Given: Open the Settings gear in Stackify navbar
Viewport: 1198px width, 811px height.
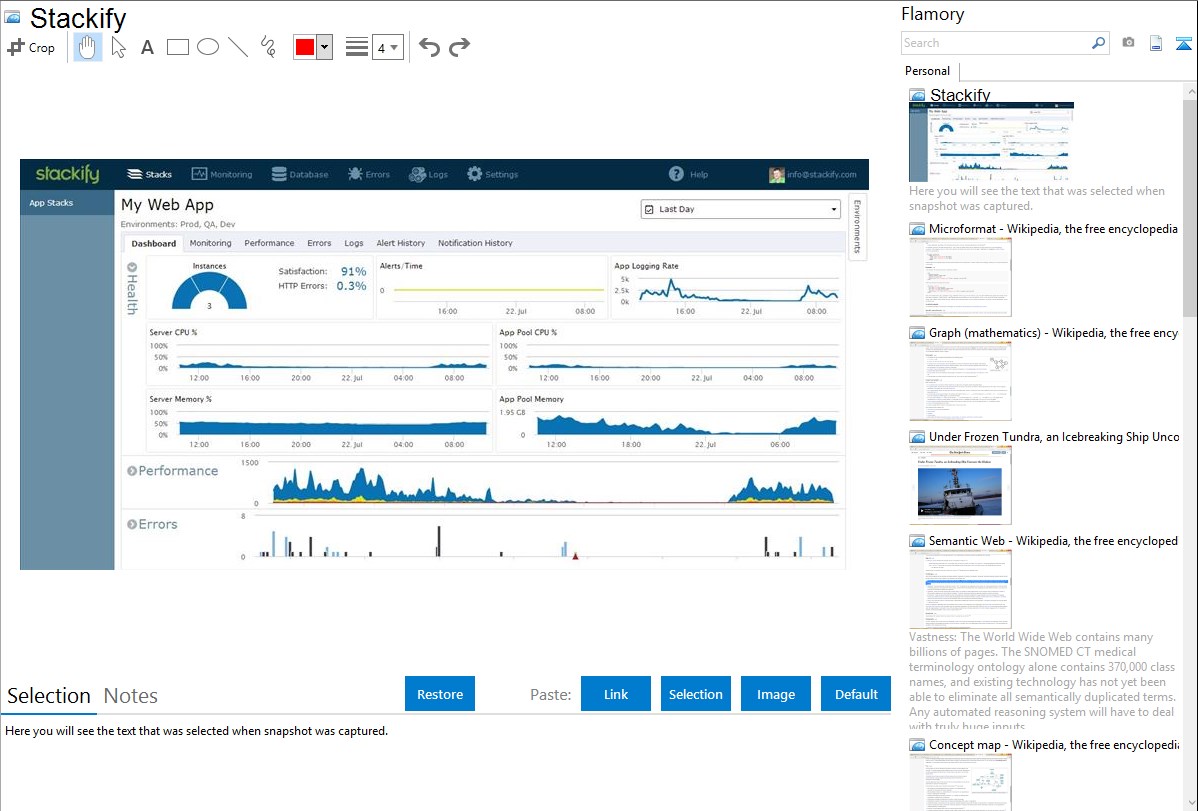Looking at the screenshot, I should point(492,174).
